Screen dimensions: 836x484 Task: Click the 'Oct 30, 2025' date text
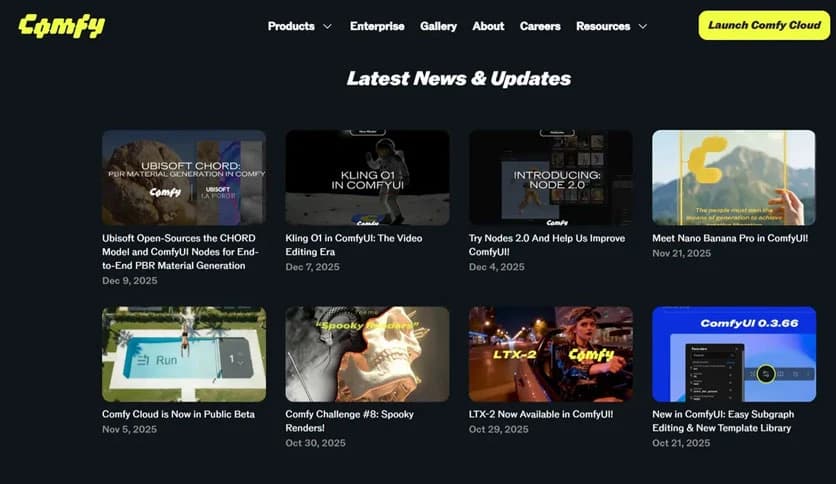coord(315,443)
